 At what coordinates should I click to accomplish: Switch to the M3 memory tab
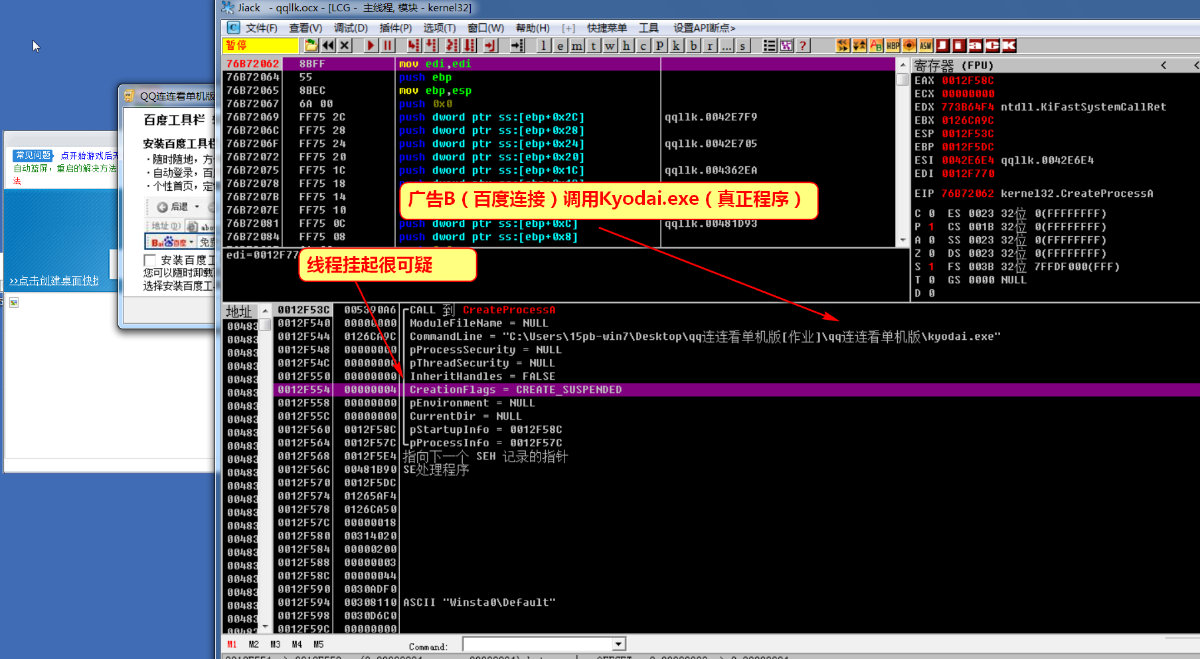(275, 645)
